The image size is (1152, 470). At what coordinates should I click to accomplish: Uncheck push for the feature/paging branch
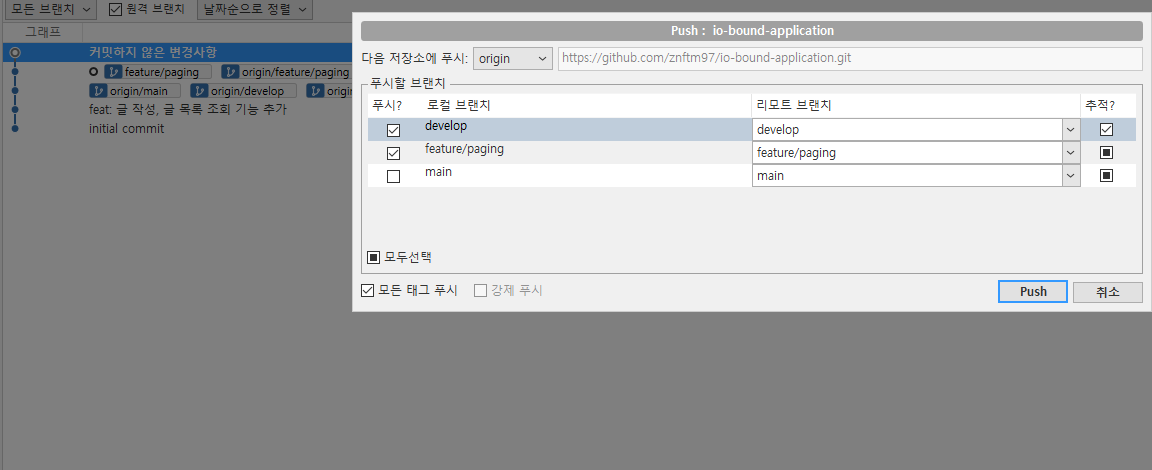[393, 153]
